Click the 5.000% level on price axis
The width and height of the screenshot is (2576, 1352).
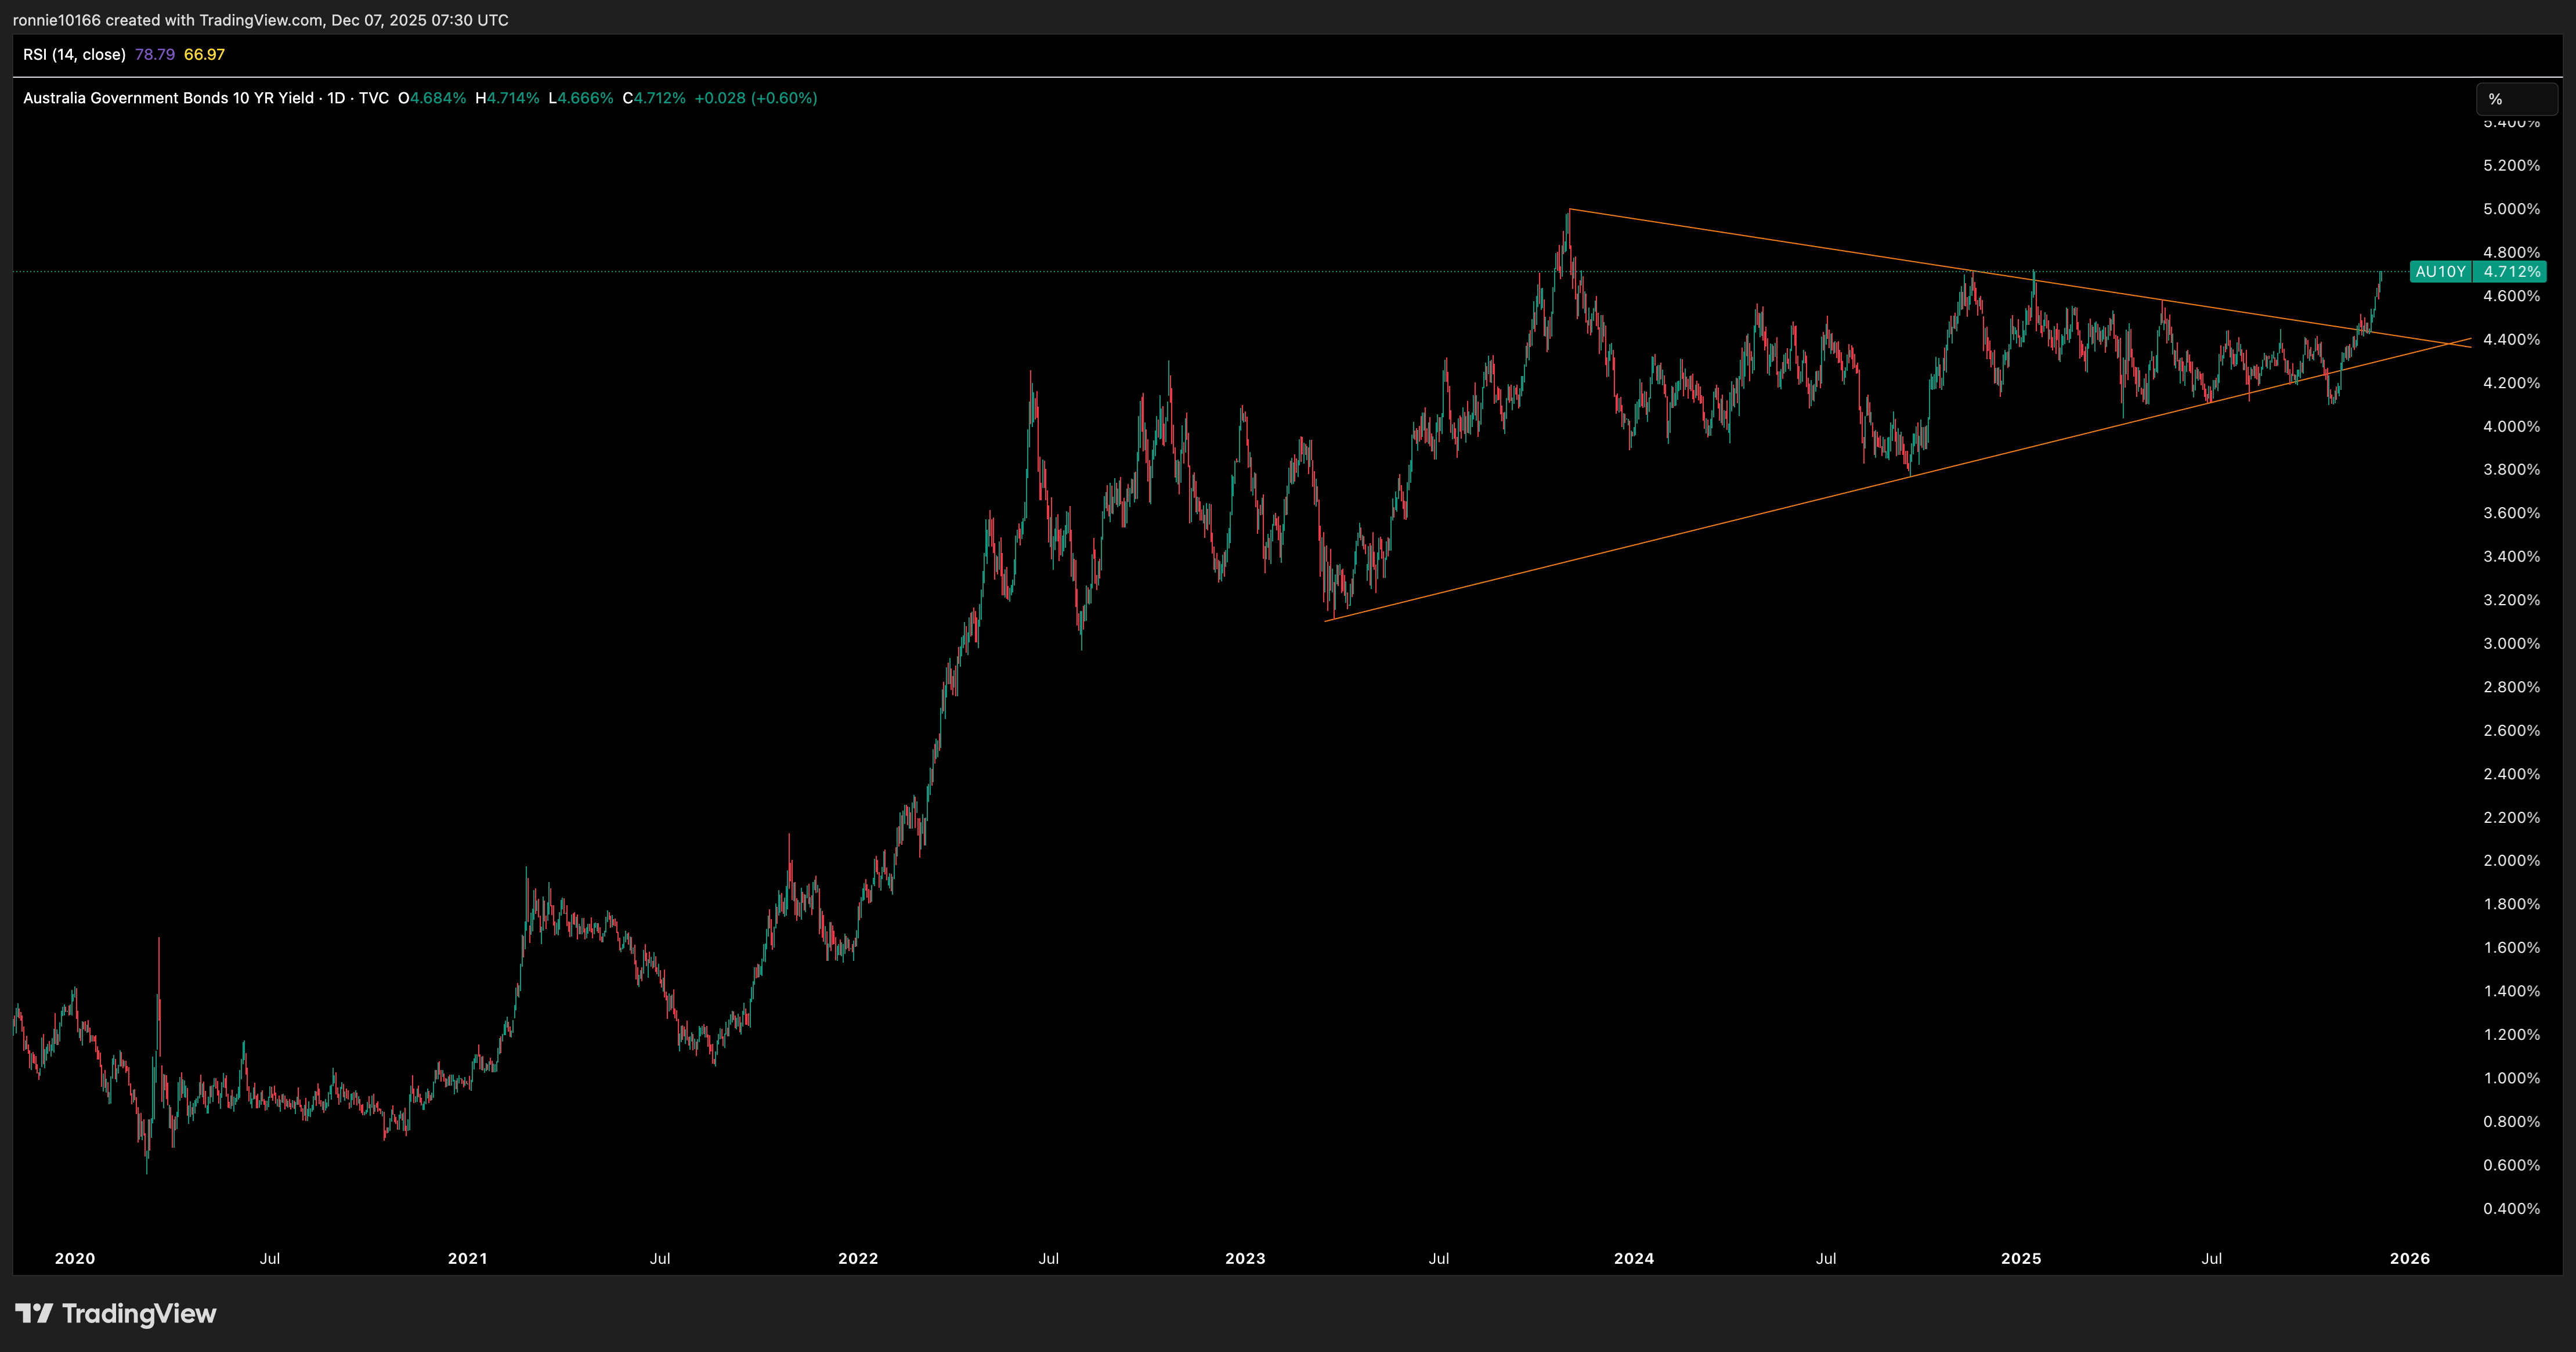pyautogui.click(x=2511, y=209)
